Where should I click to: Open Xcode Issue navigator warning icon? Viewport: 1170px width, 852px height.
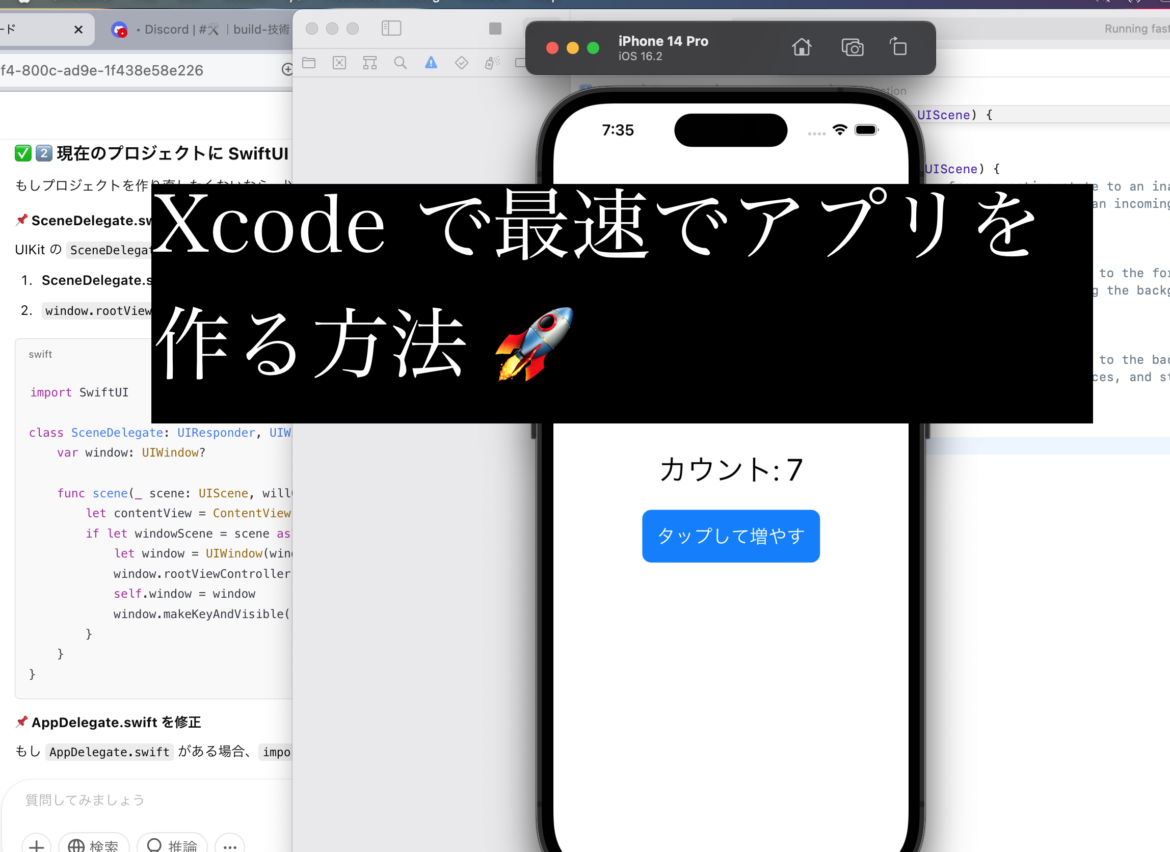431,63
